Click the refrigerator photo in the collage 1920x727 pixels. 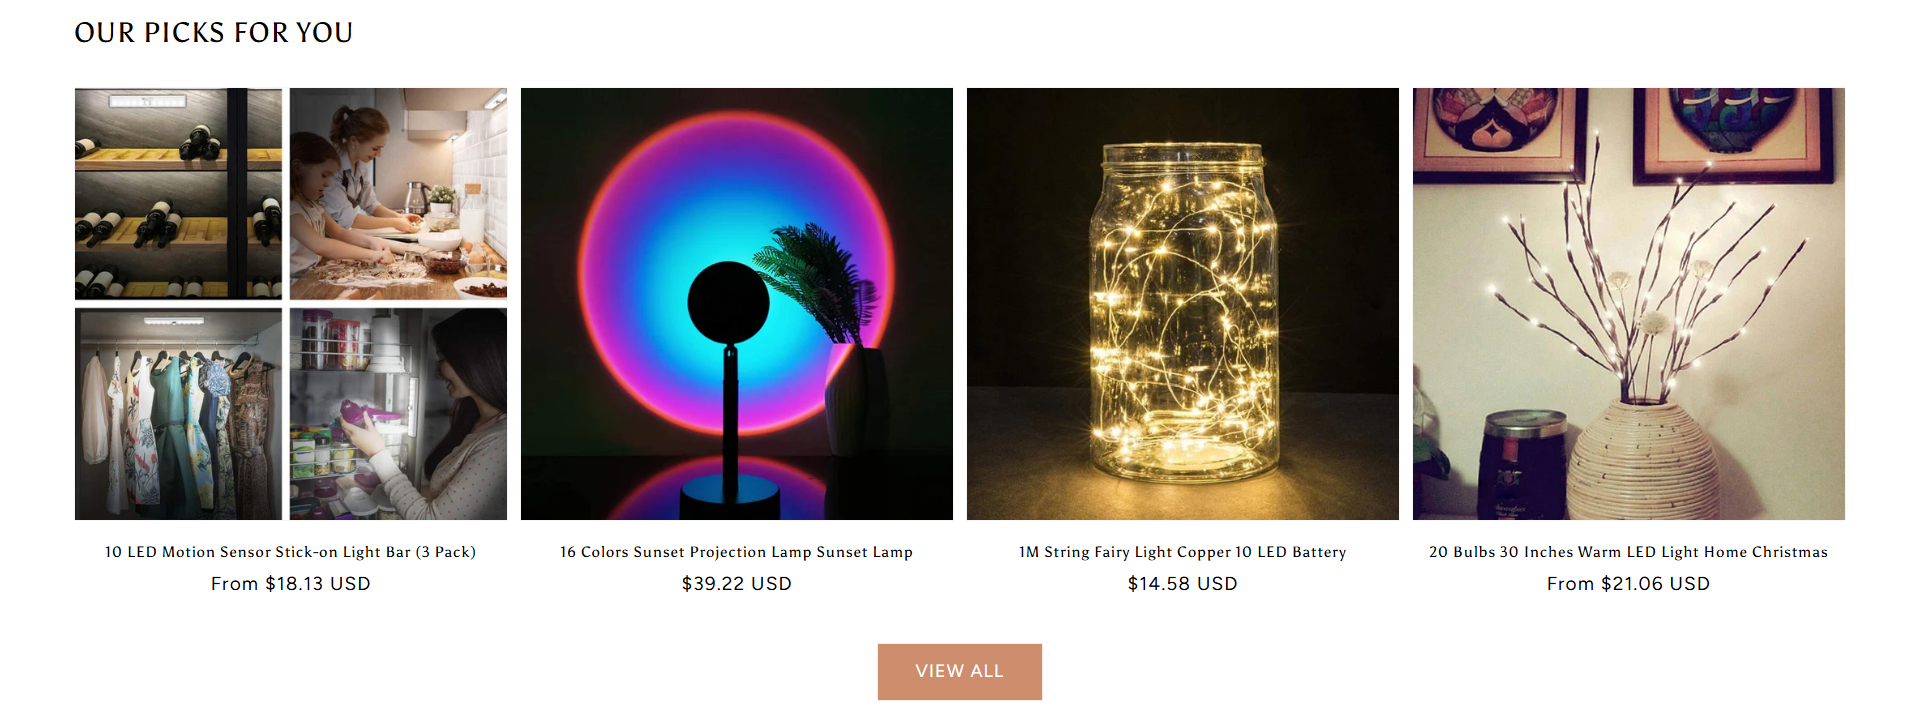398,414
